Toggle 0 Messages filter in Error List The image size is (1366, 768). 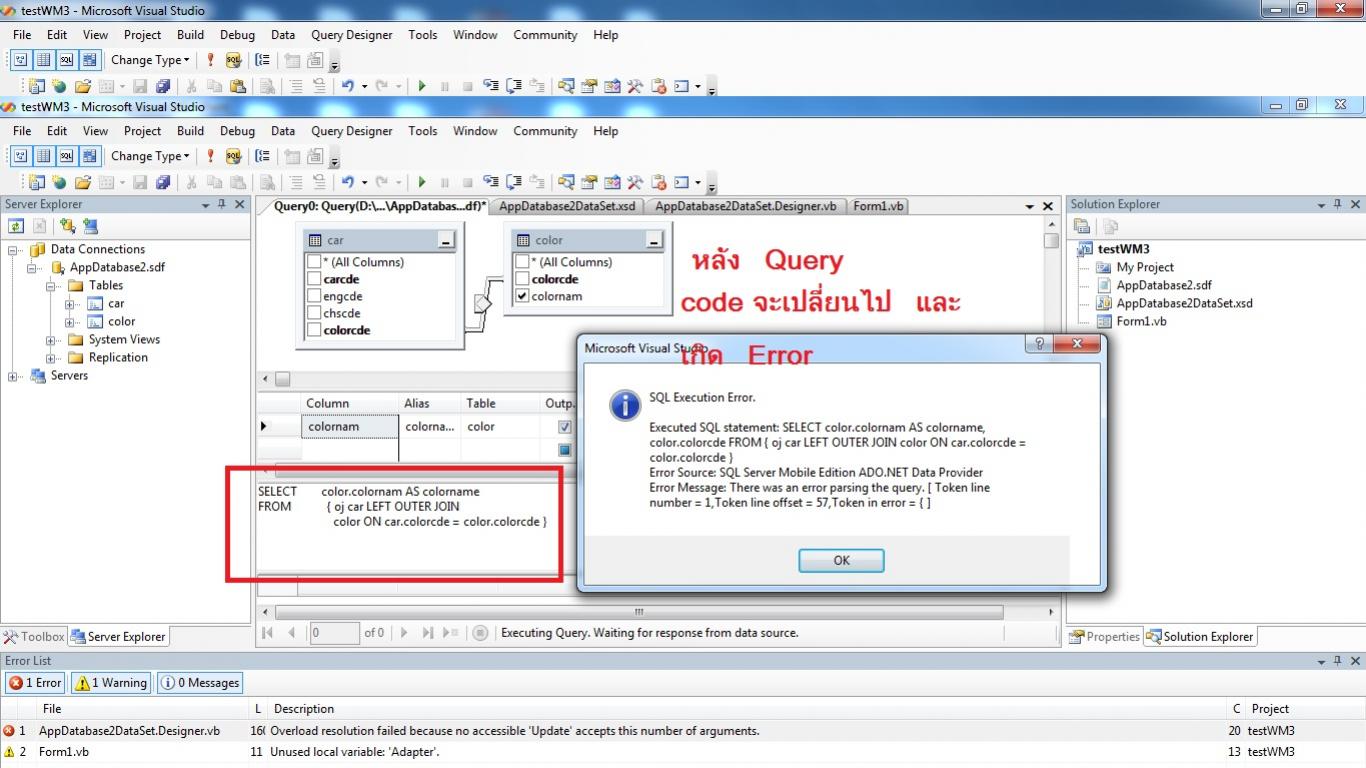(x=200, y=683)
